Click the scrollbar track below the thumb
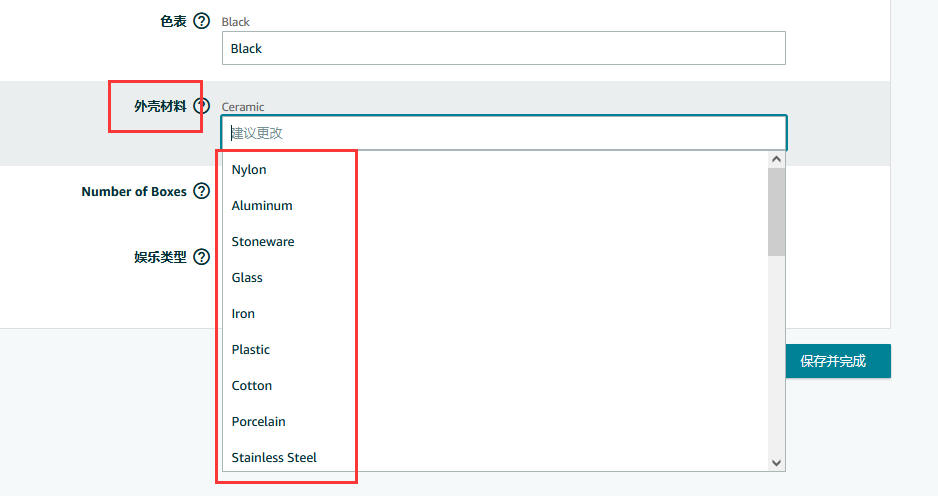This screenshot has width=938, height=496. point(776,360)
